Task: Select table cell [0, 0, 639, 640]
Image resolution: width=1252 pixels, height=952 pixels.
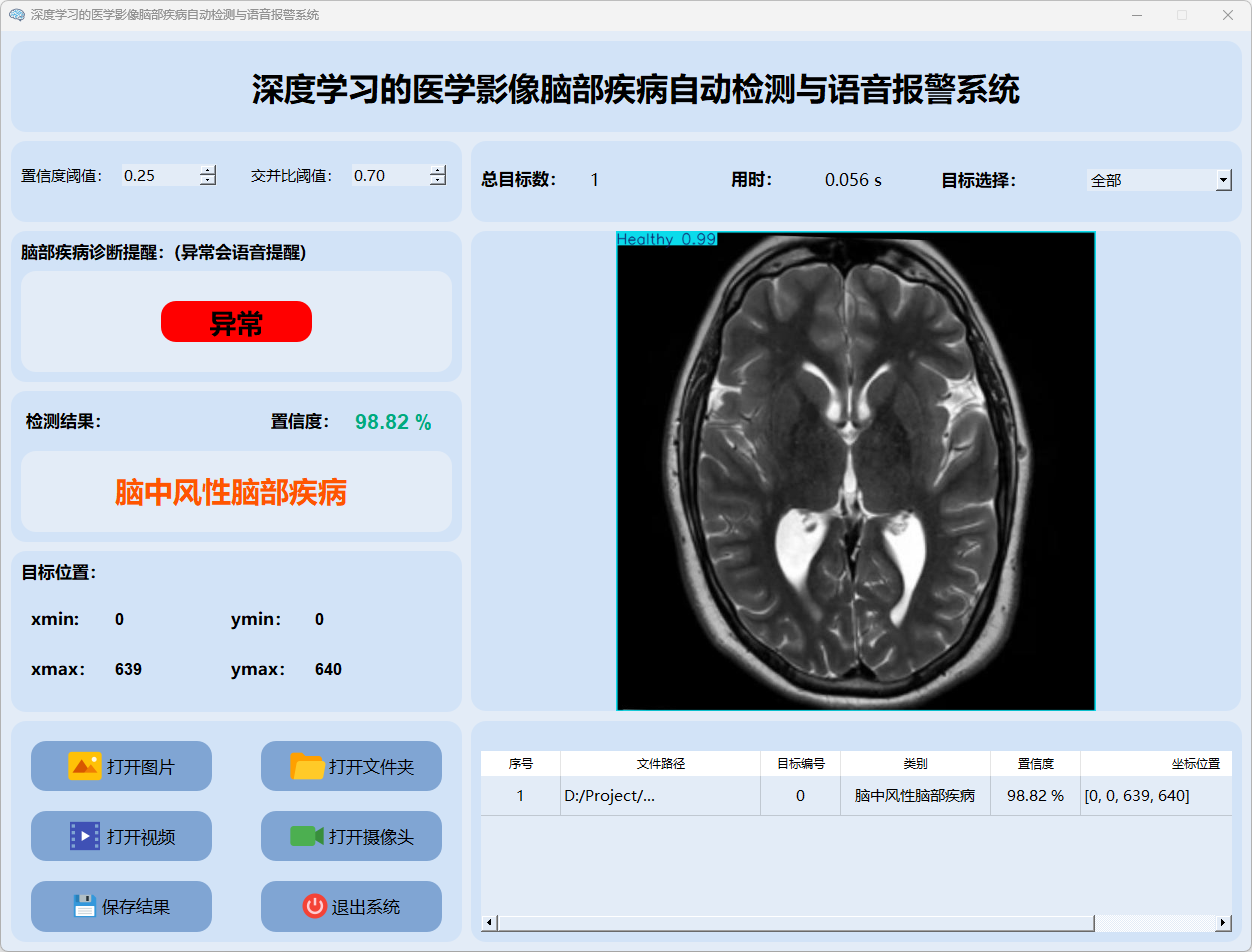Action: tap(1156, 796)
